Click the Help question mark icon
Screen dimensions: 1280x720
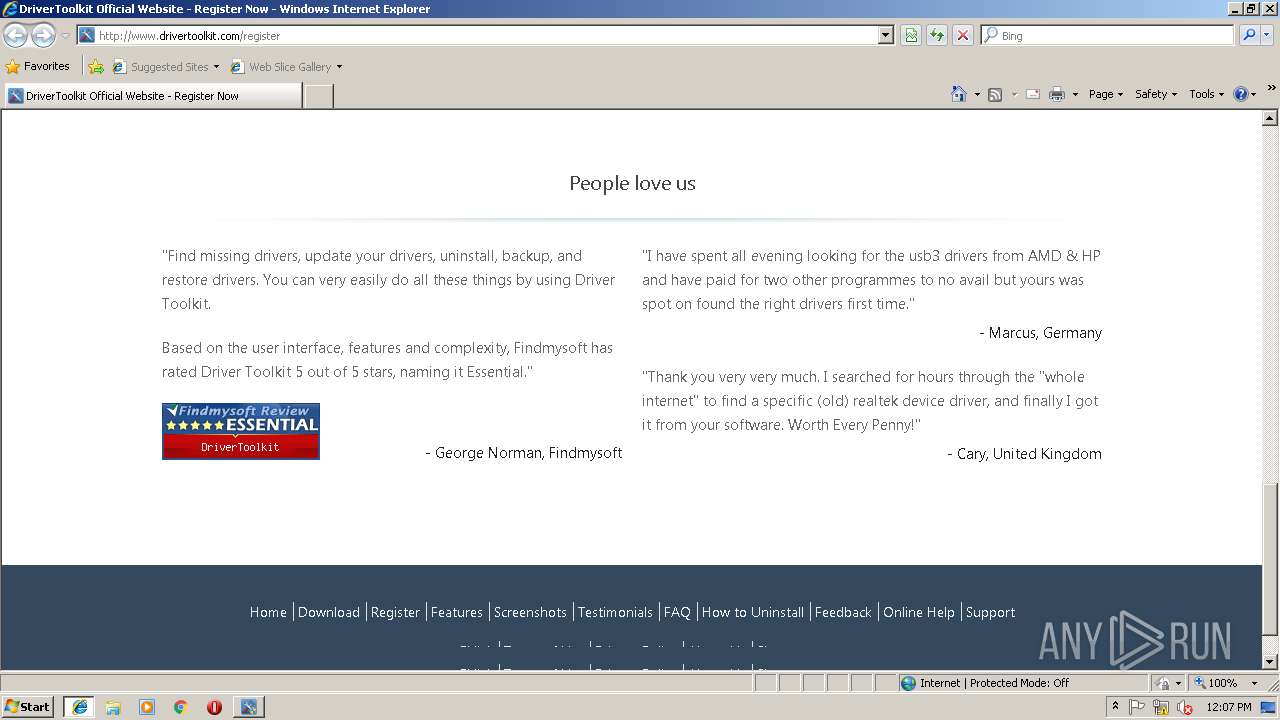(x=1241, y=94)
